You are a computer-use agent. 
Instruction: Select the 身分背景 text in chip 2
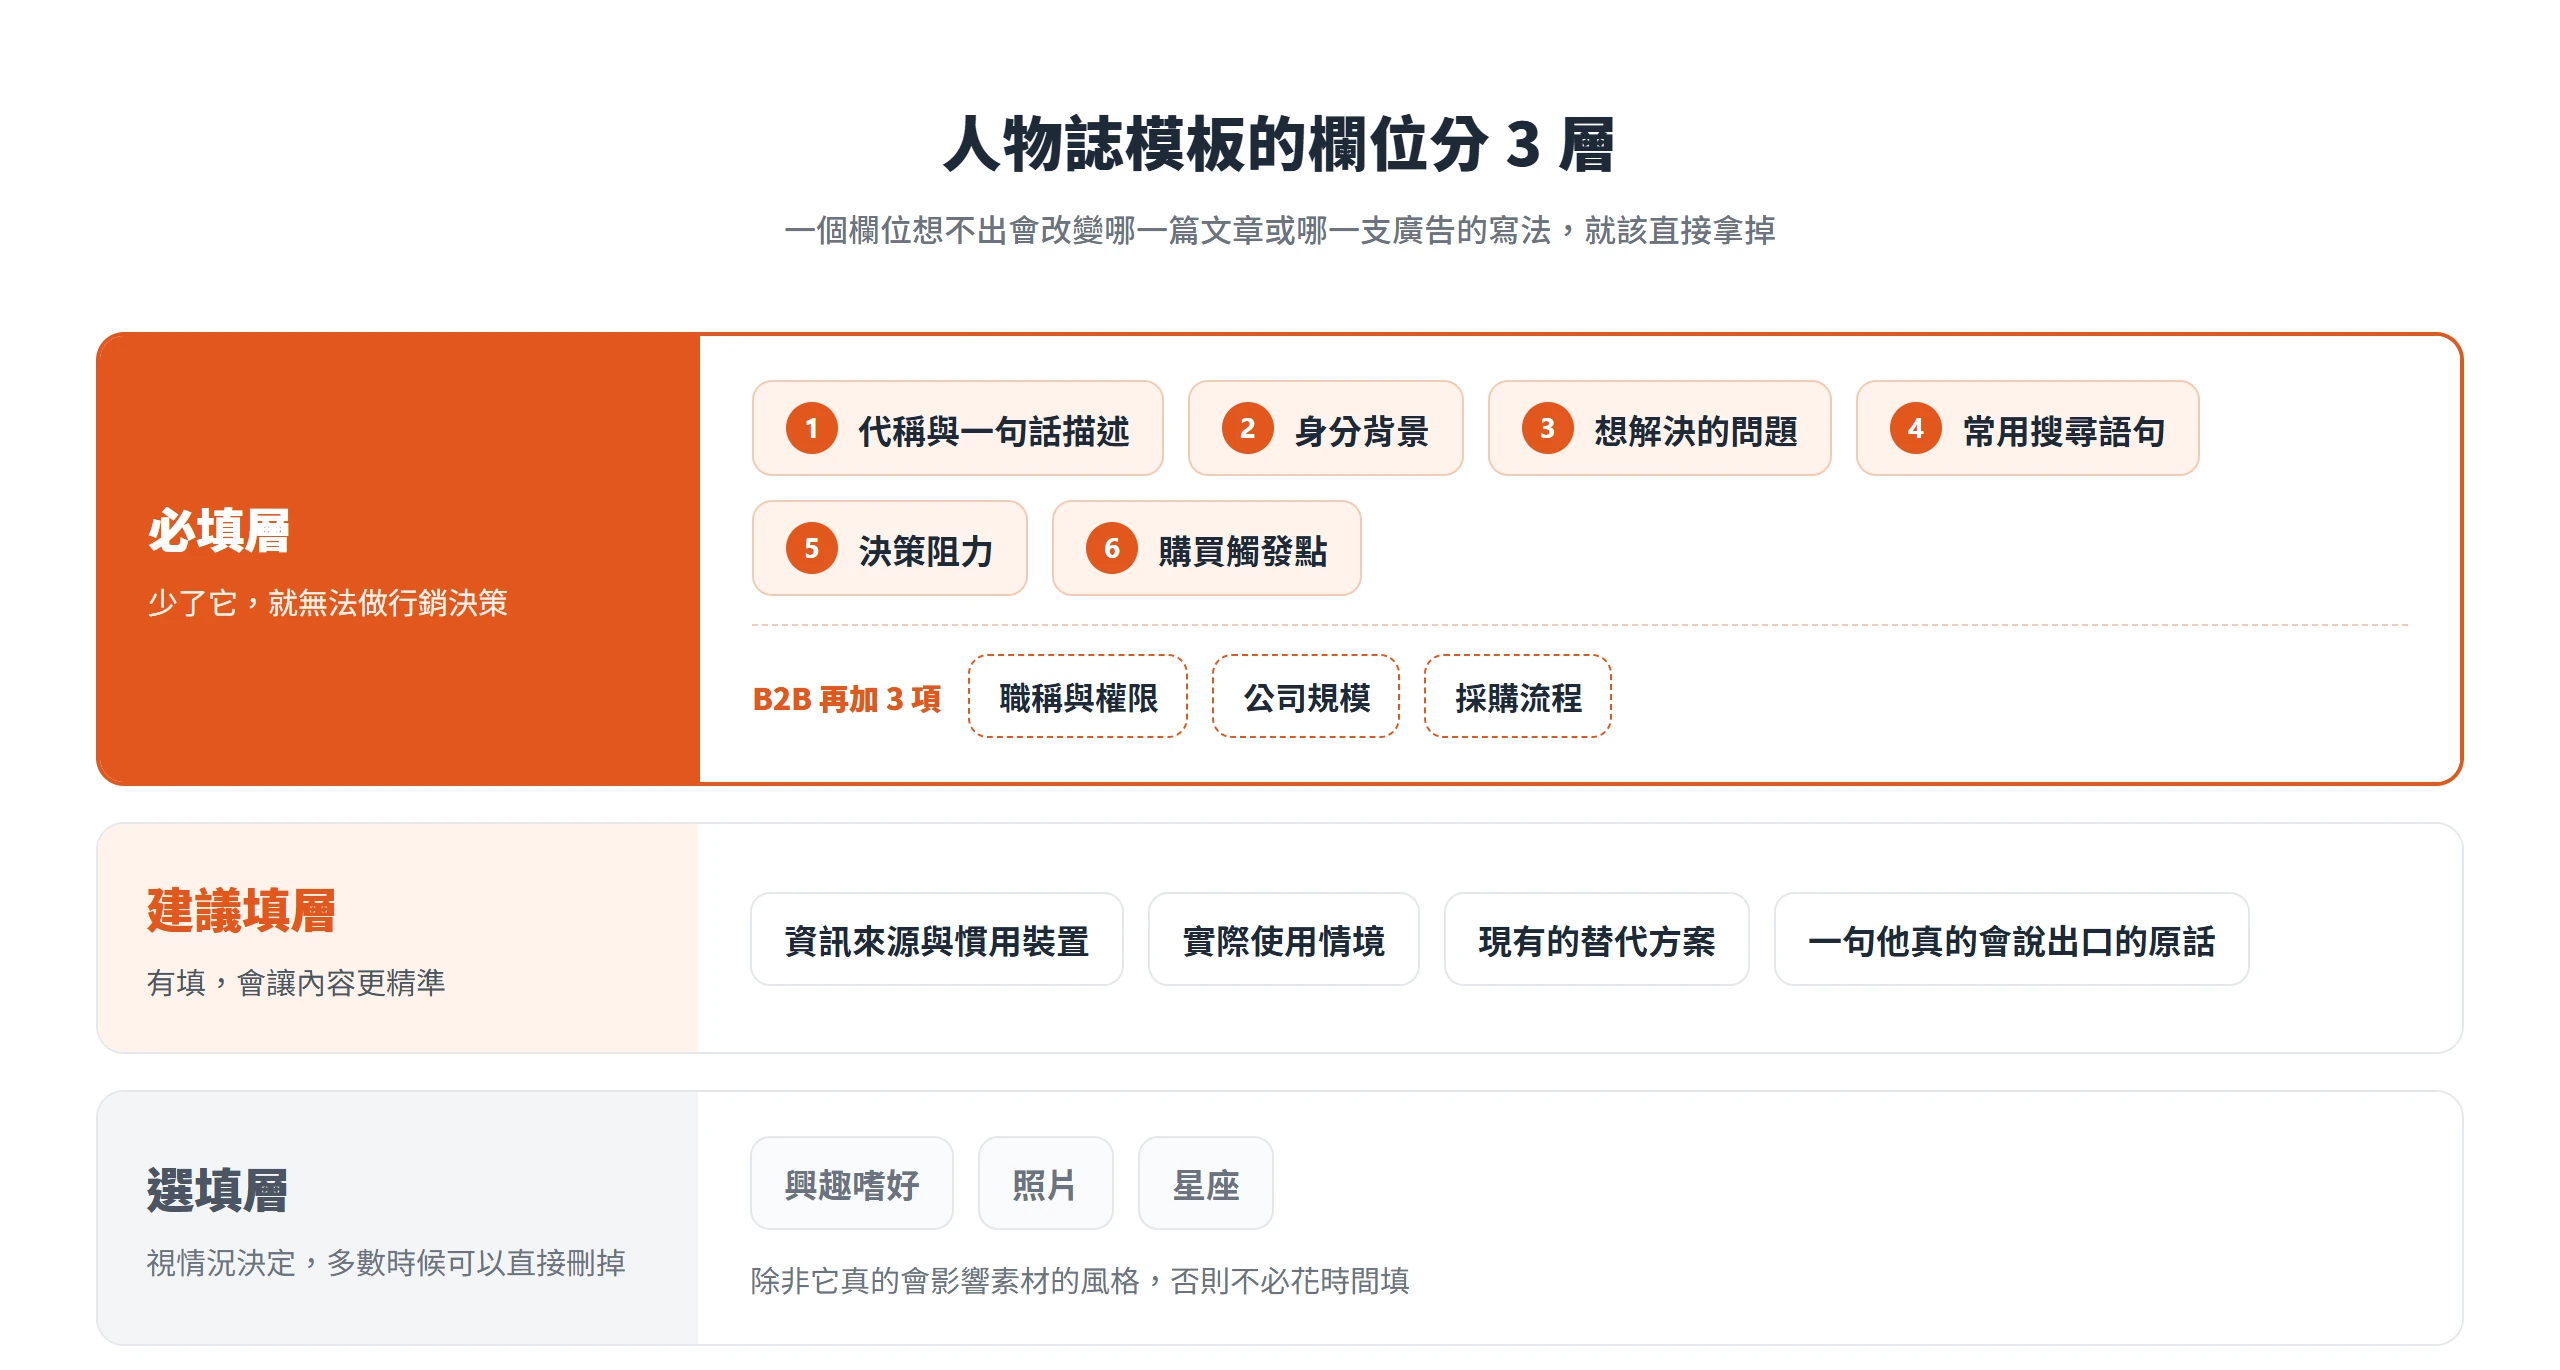point(1362,431)
